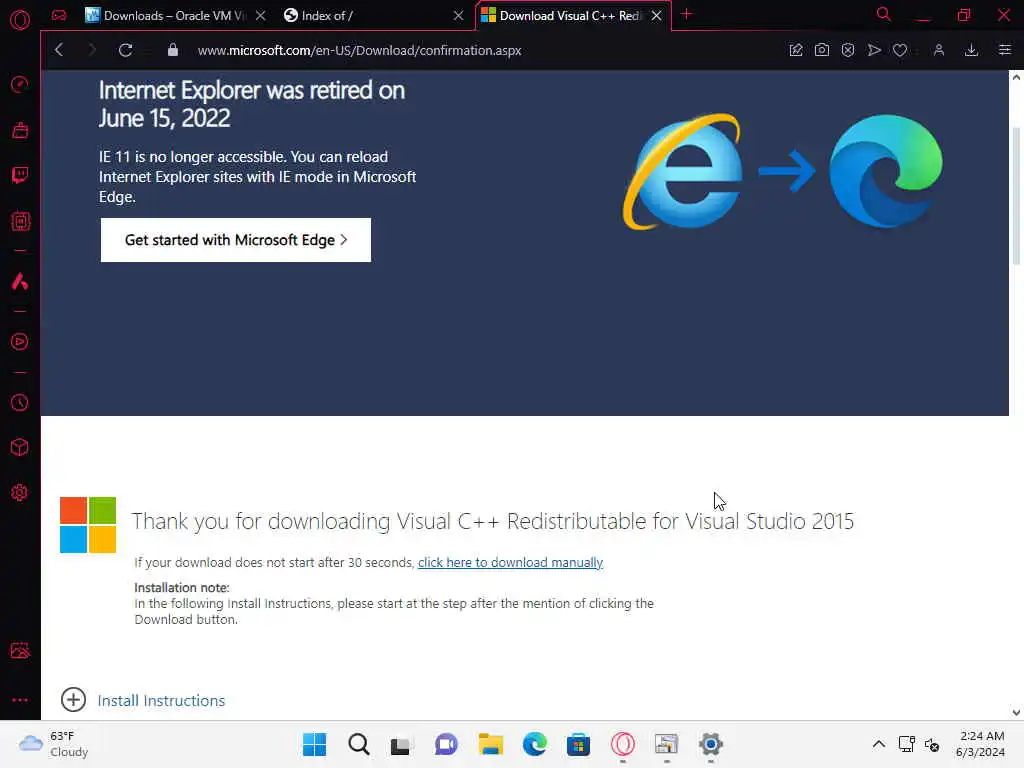Image resolution: width=1024 pixels, height=768 pixels.
Task: Open the Player sidebar icon
Action: [x=20, y=342]
